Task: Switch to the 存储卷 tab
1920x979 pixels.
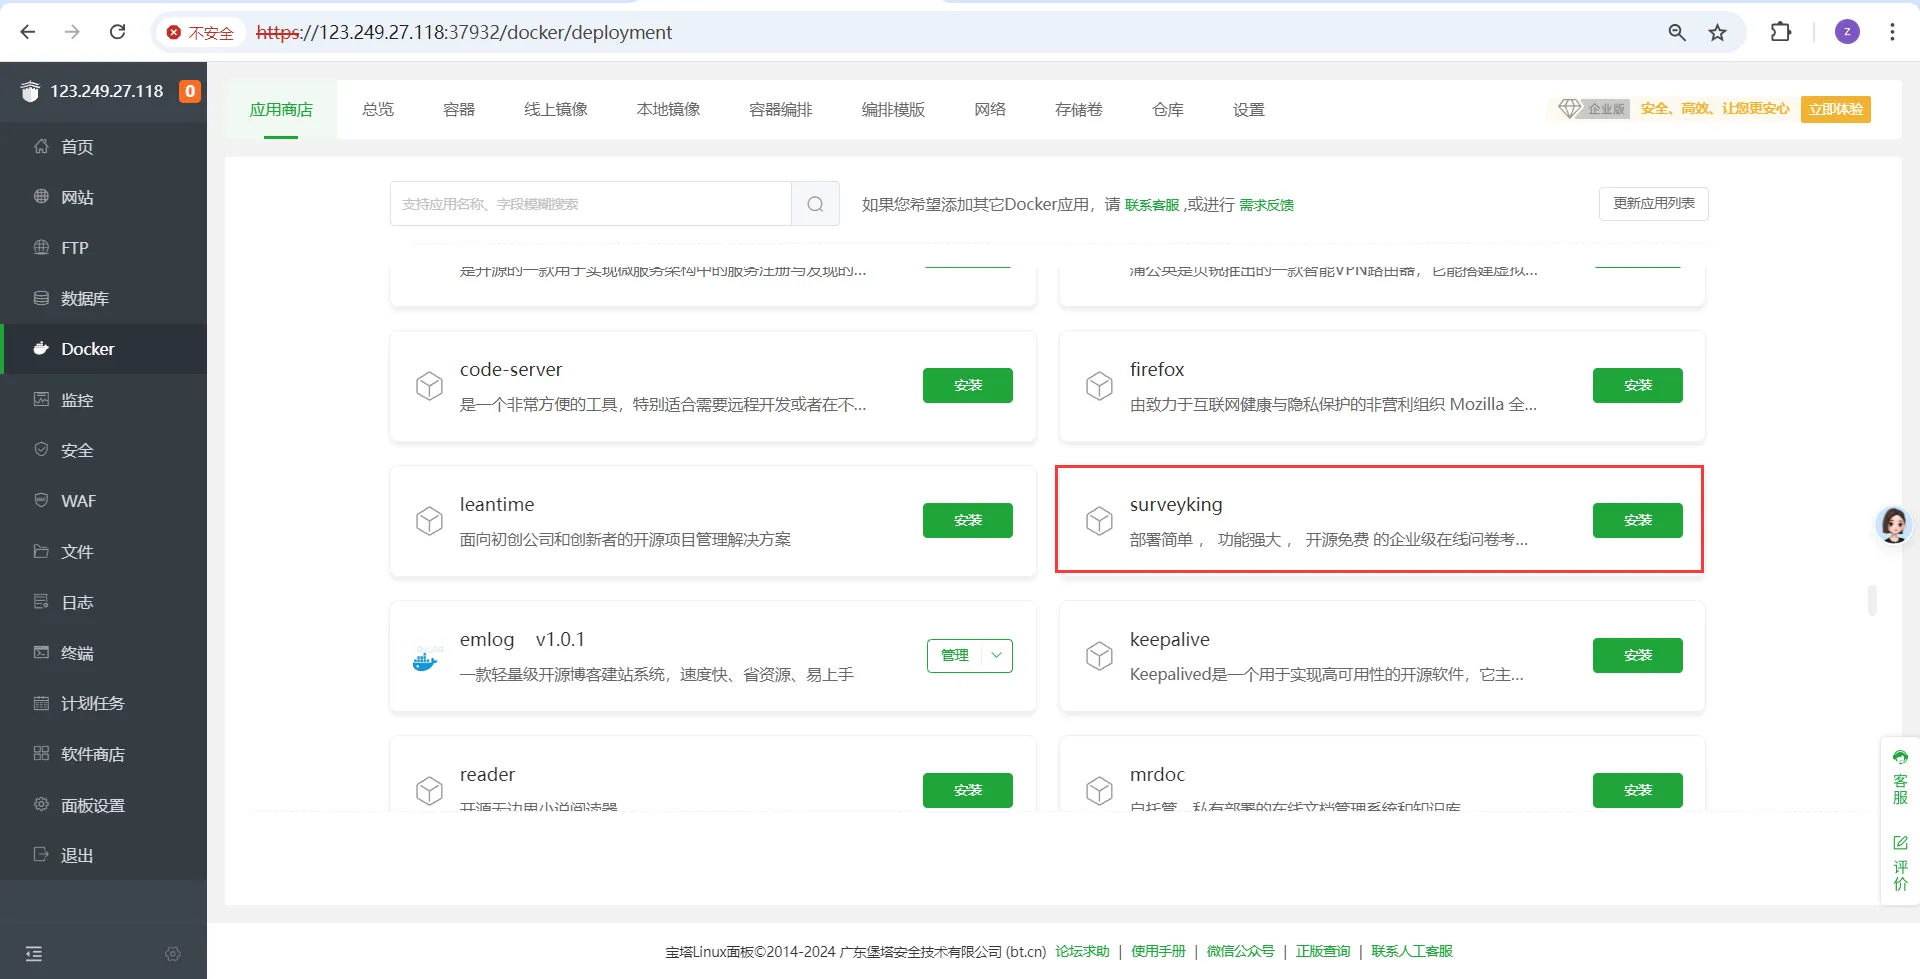Action: [1079, 110]
